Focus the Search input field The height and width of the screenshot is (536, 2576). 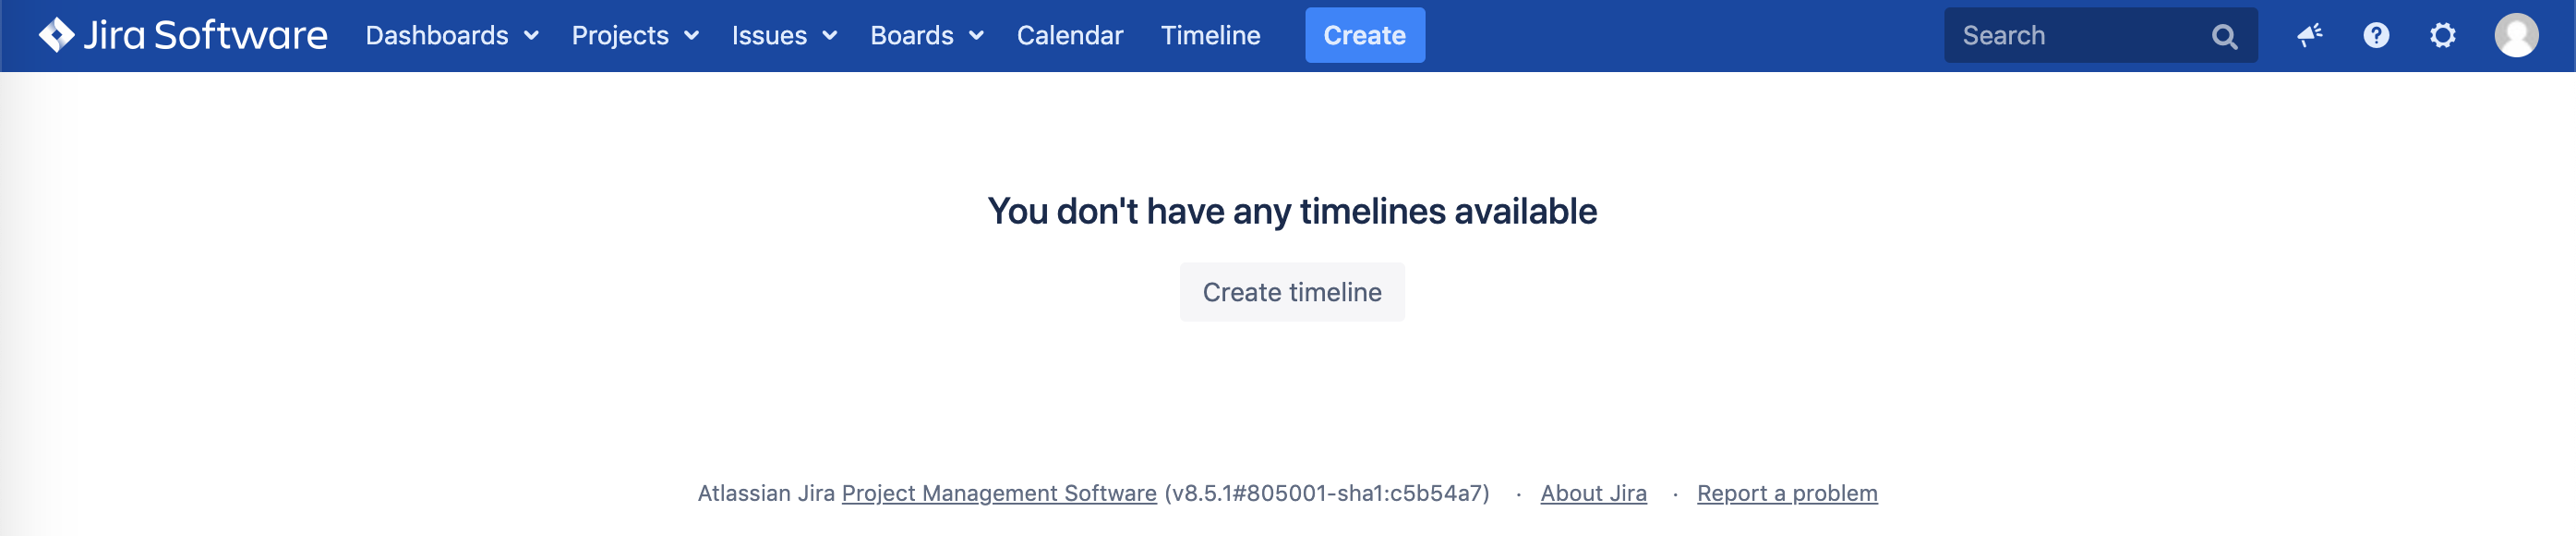click(x=2070, y=36)
